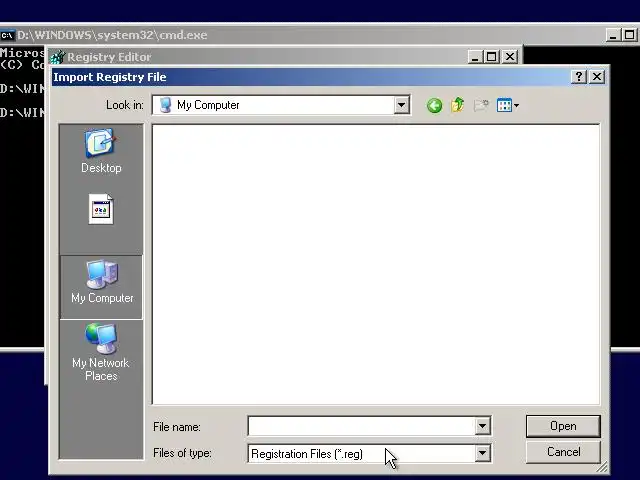Expand the Files of type dropdown arrow
Viewport: 640px width, 480px height.
(482, 453)
